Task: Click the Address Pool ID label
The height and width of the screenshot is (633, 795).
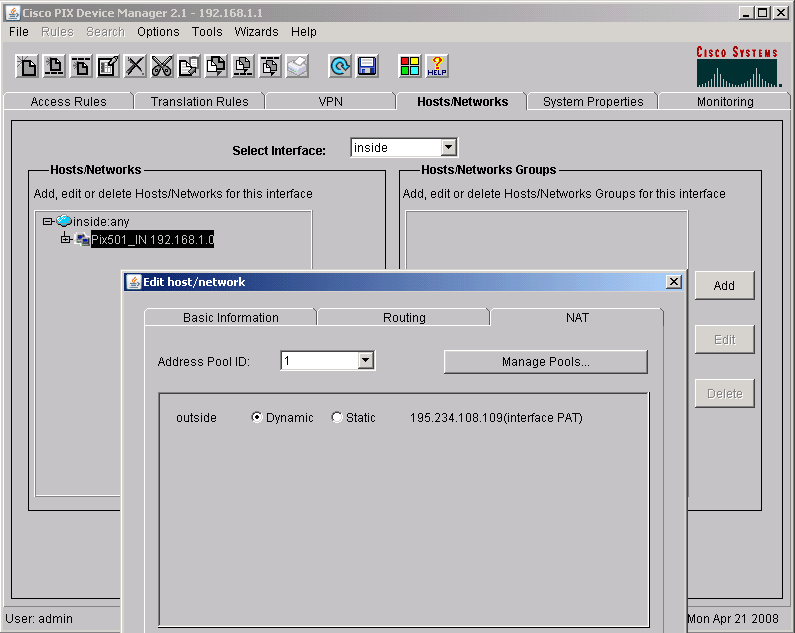Action: (203, 362)
